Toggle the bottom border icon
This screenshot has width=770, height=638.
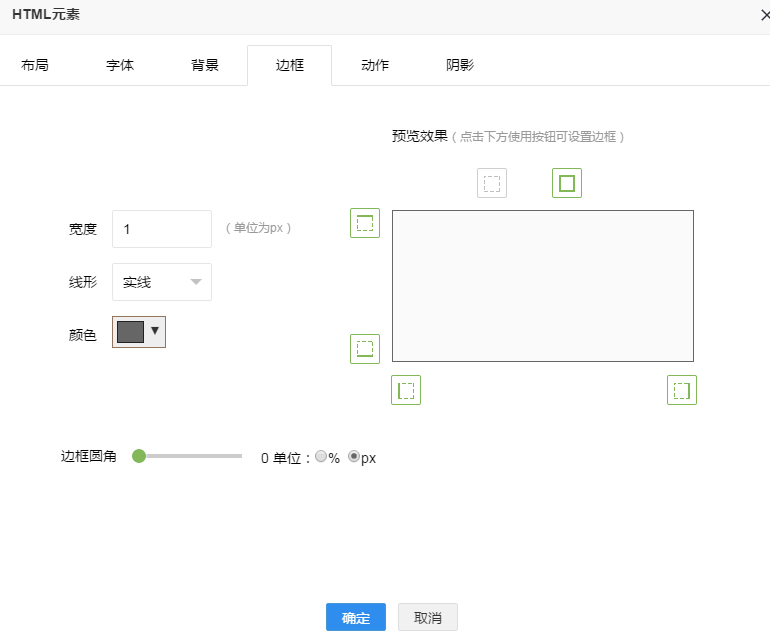[x=365, y=349]
